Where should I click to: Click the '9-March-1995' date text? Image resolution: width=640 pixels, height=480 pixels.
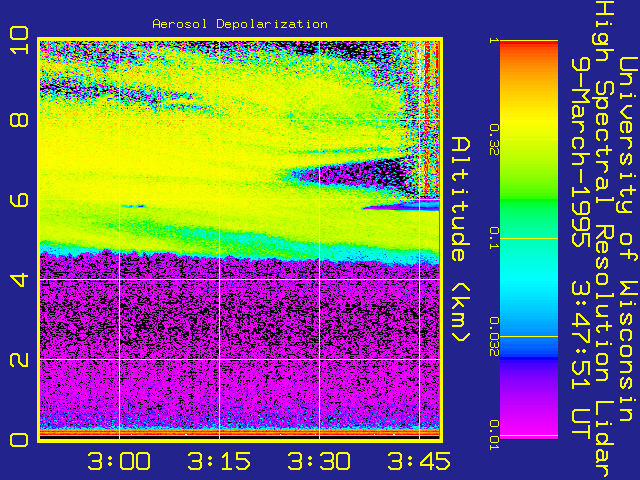[x=581, y=152]
